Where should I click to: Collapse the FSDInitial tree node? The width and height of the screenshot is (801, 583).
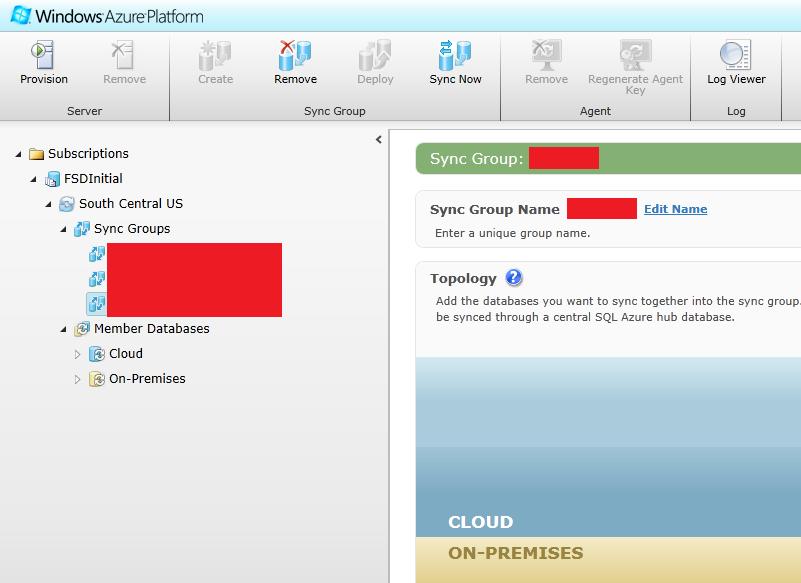33,179
